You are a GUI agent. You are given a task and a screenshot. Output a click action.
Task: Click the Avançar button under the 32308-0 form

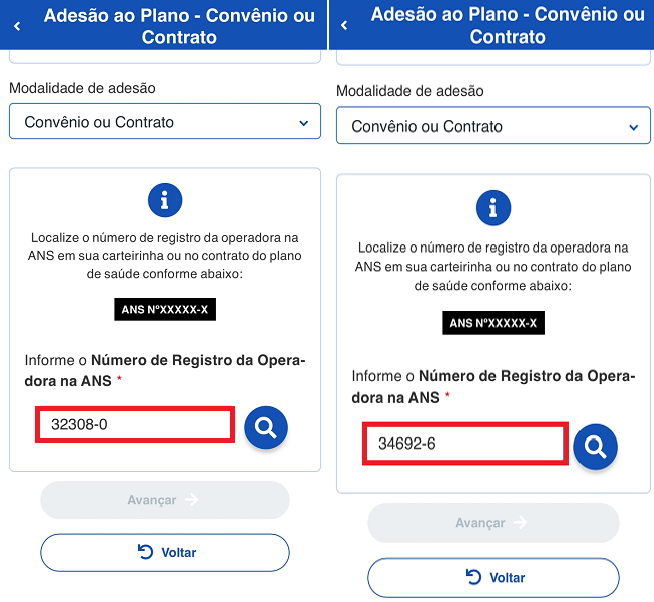point(165,500)
